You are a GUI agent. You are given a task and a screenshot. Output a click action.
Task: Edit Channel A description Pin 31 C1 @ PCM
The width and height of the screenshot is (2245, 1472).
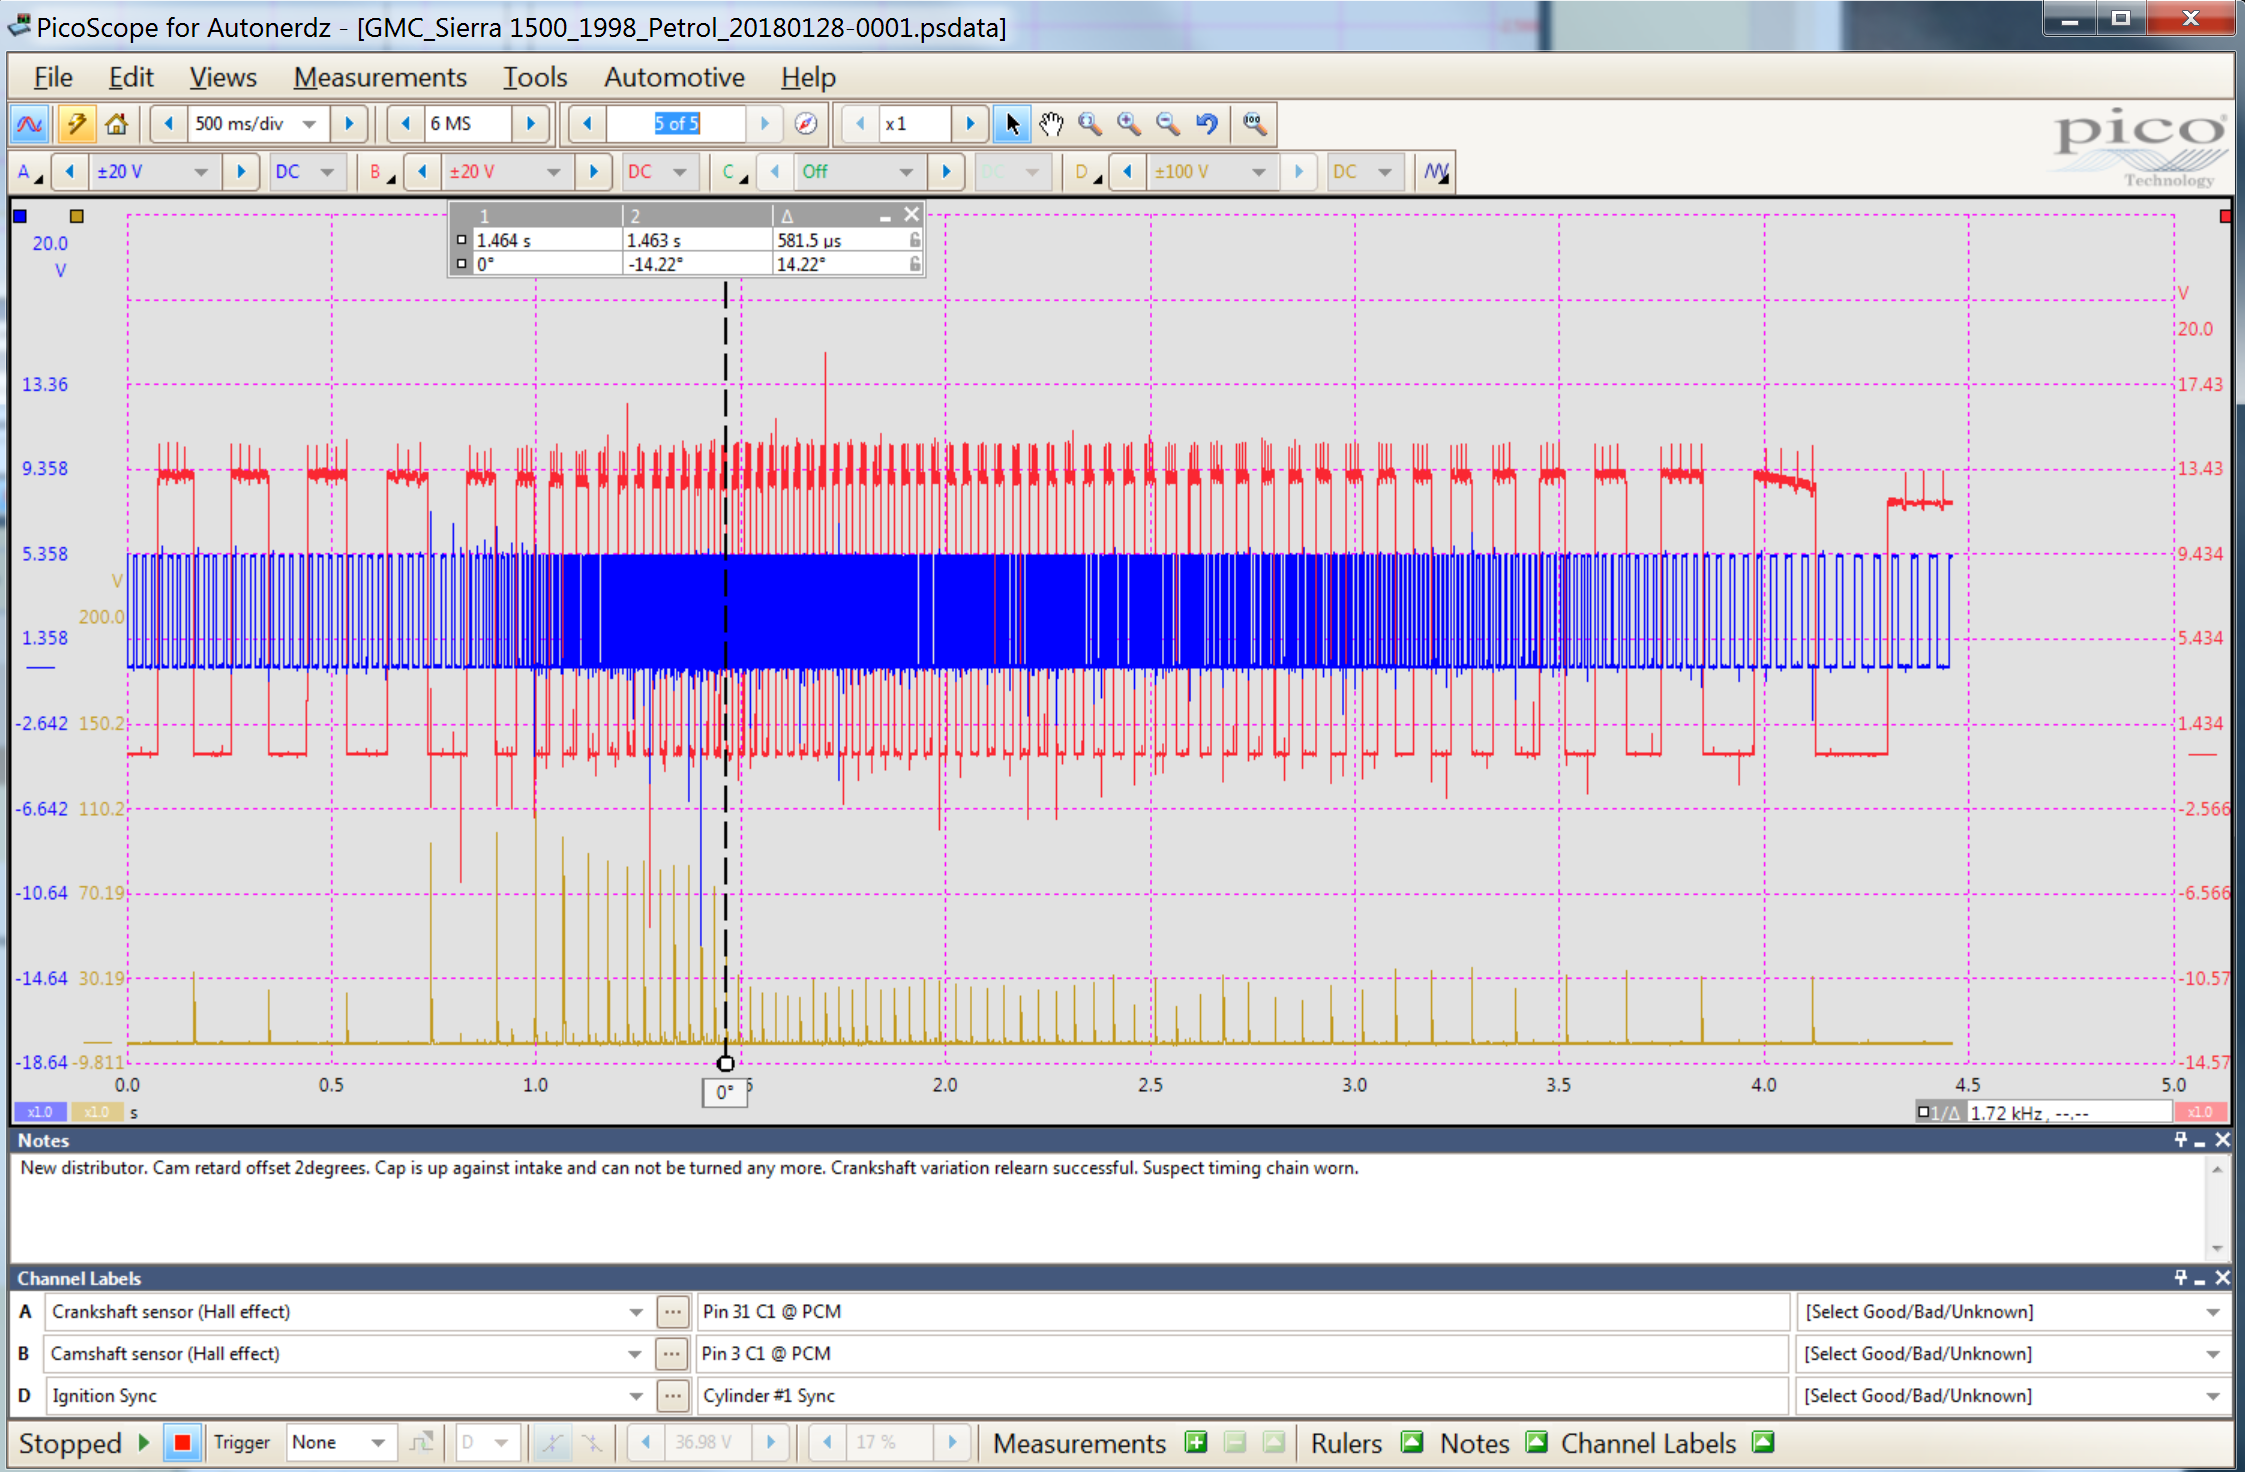coord(1241,1312)
